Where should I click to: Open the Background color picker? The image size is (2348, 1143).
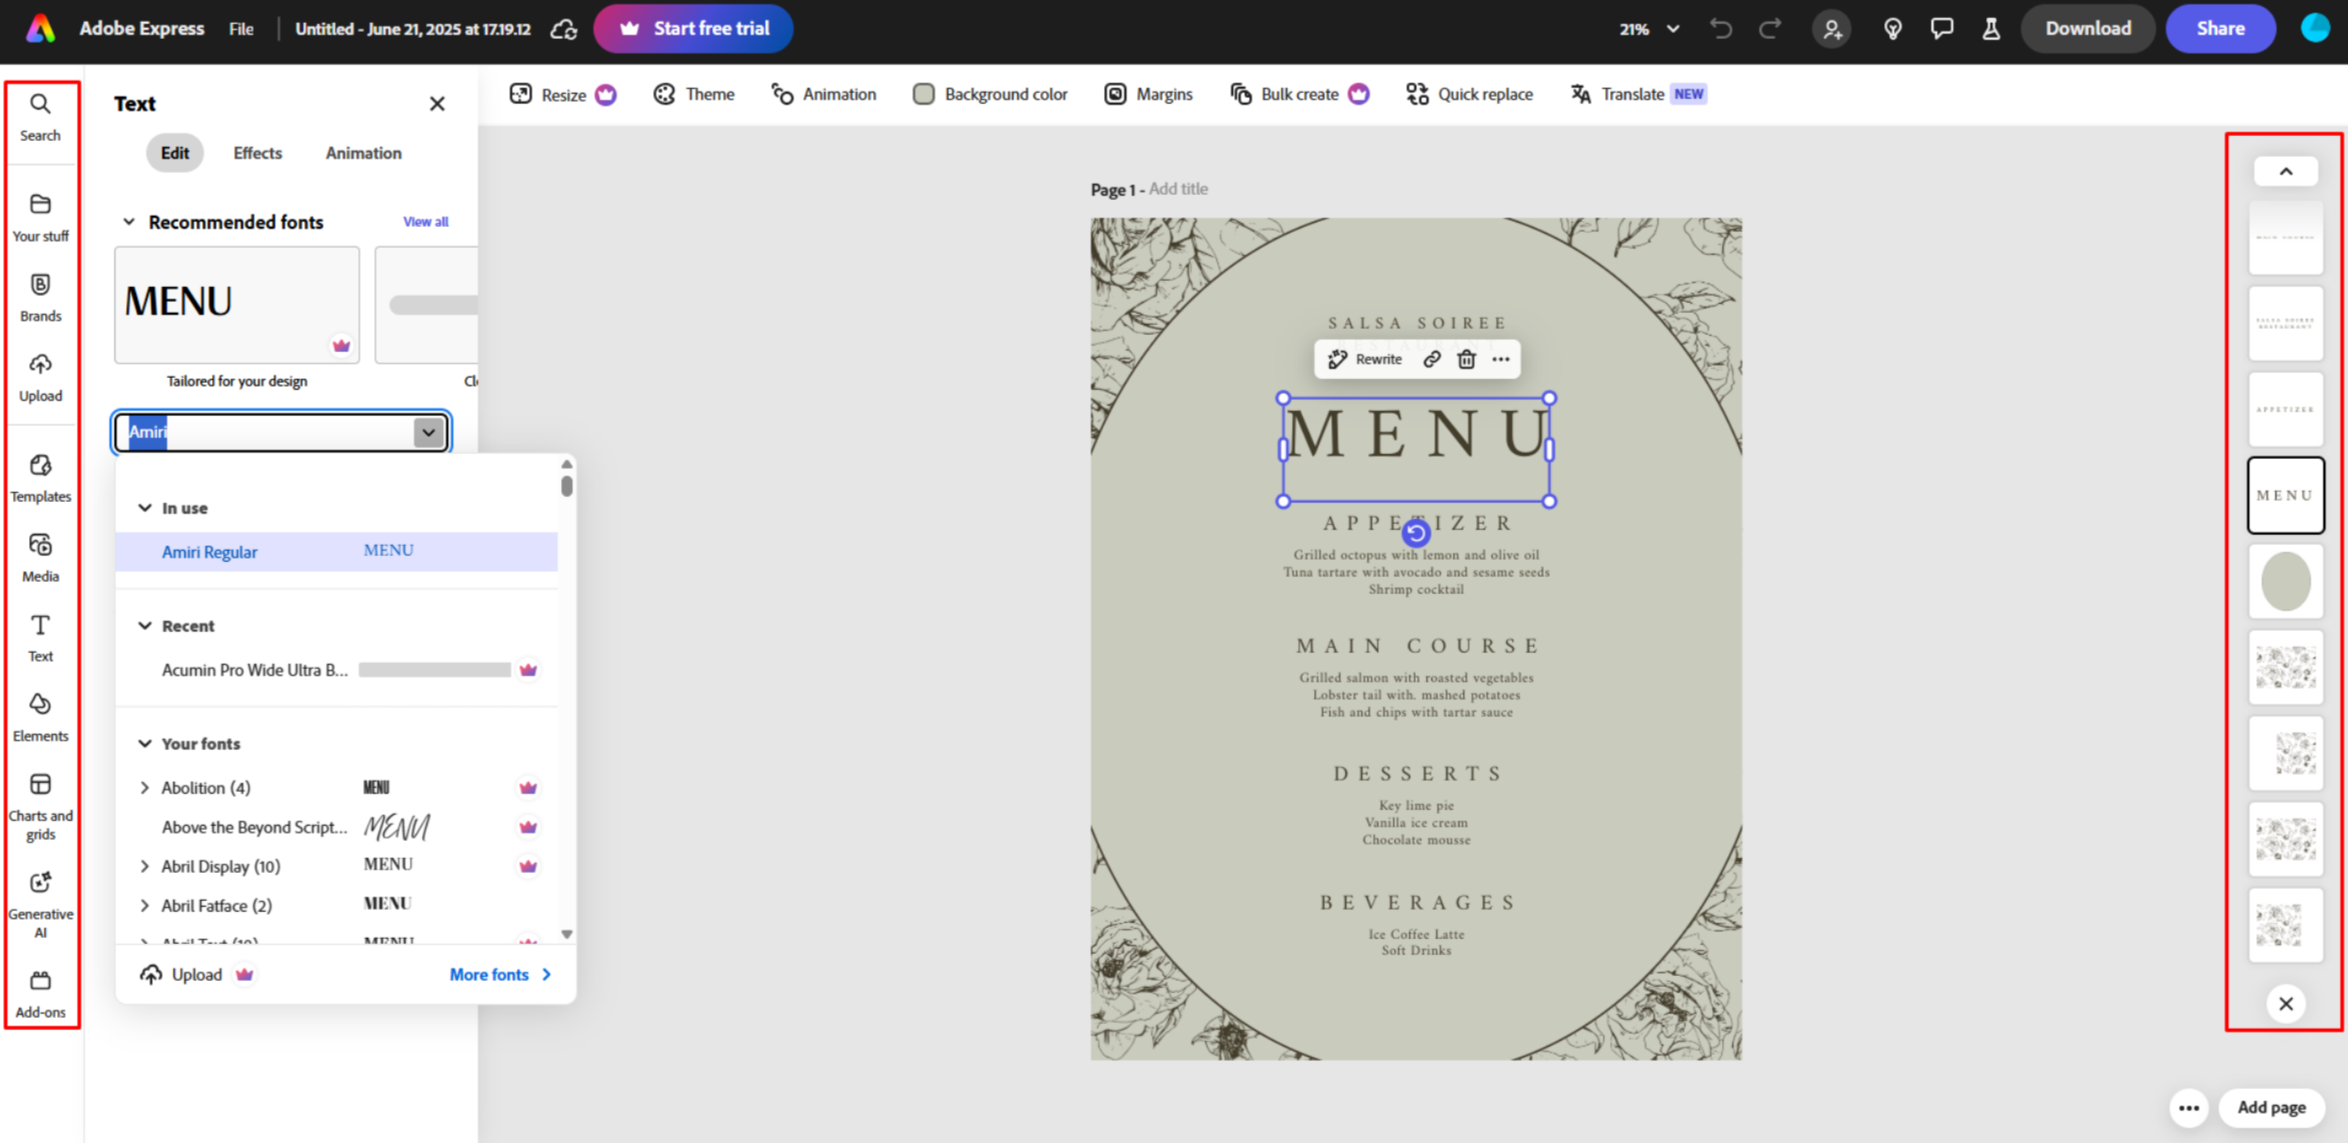coord(988,93)
